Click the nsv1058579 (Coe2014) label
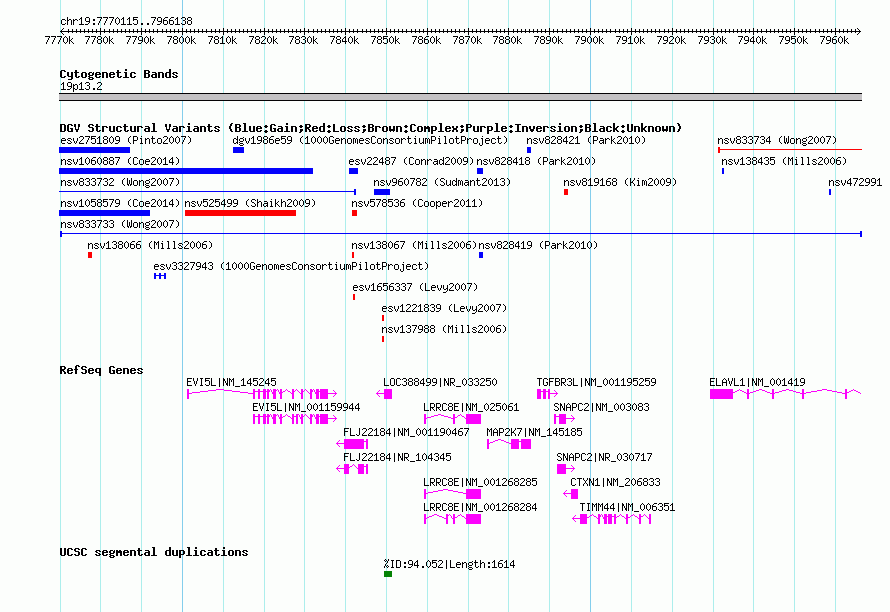Image resolution: width=890 pixels, height=612 pixels. [120, 203]
